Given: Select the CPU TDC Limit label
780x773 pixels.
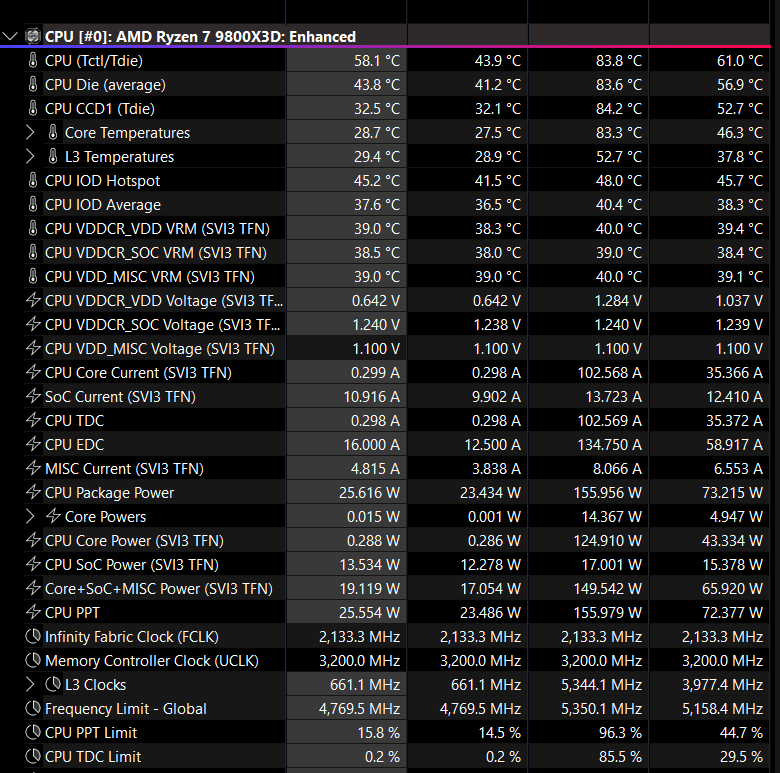Looking at the screenshot, I should point(93,757).
